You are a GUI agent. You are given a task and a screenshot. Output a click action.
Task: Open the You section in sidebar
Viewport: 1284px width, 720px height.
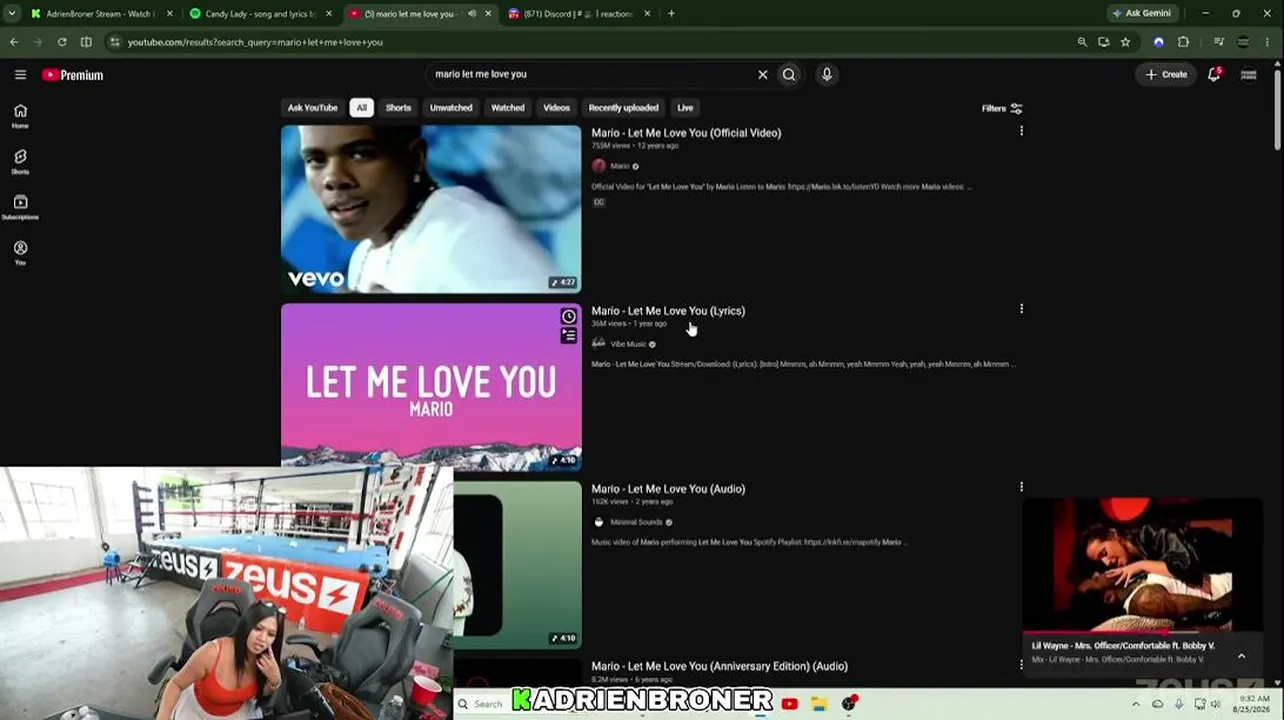point(20,253)
